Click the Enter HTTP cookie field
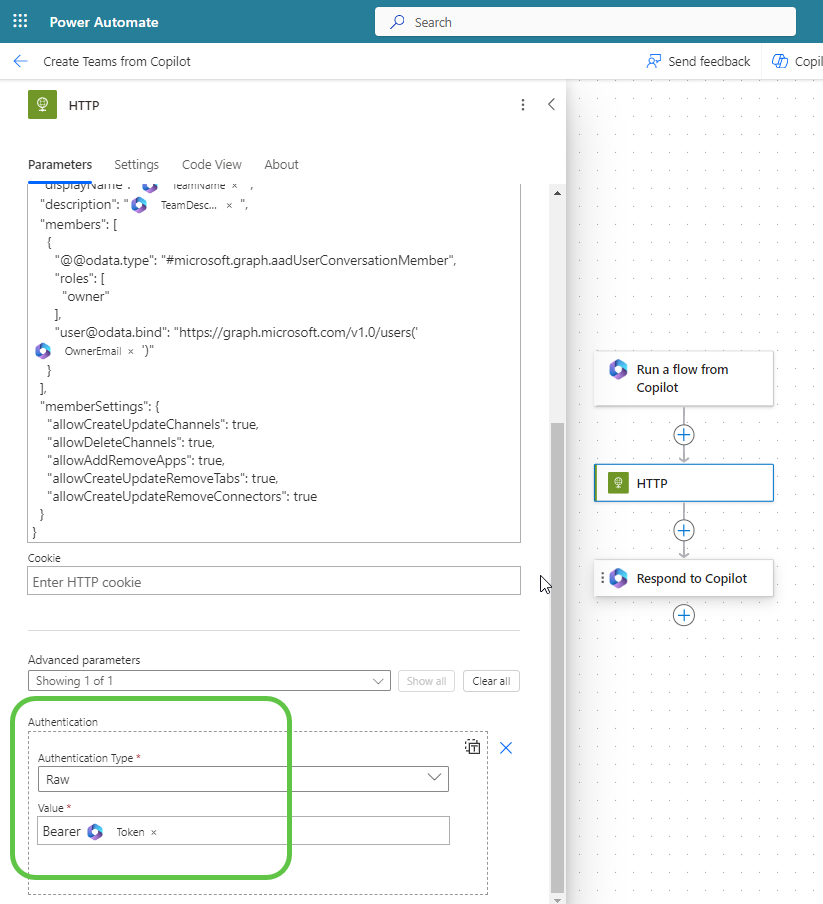The width and height of the screenshot is (823, 904). pyautogui.click(x=273, y=581)
